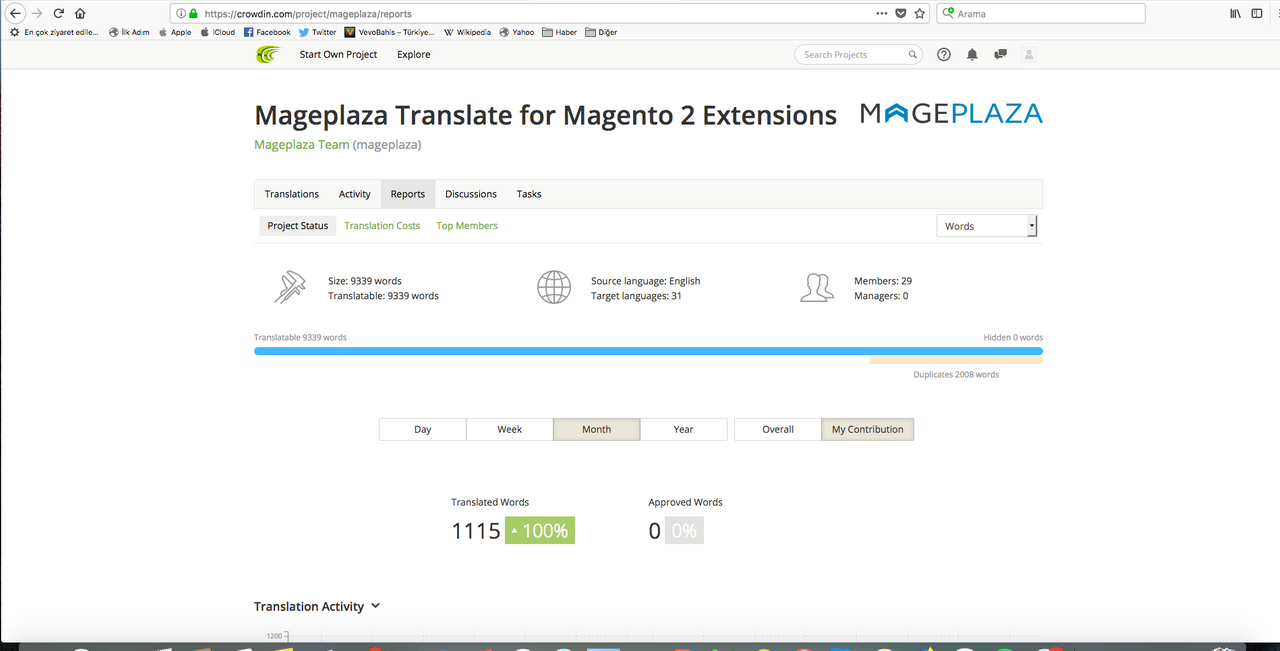Image resolution: width=1280 pixels, height=651 pixels.
Task: Click the 'Duplicates 2008 words' label
Action: [956, 375]
